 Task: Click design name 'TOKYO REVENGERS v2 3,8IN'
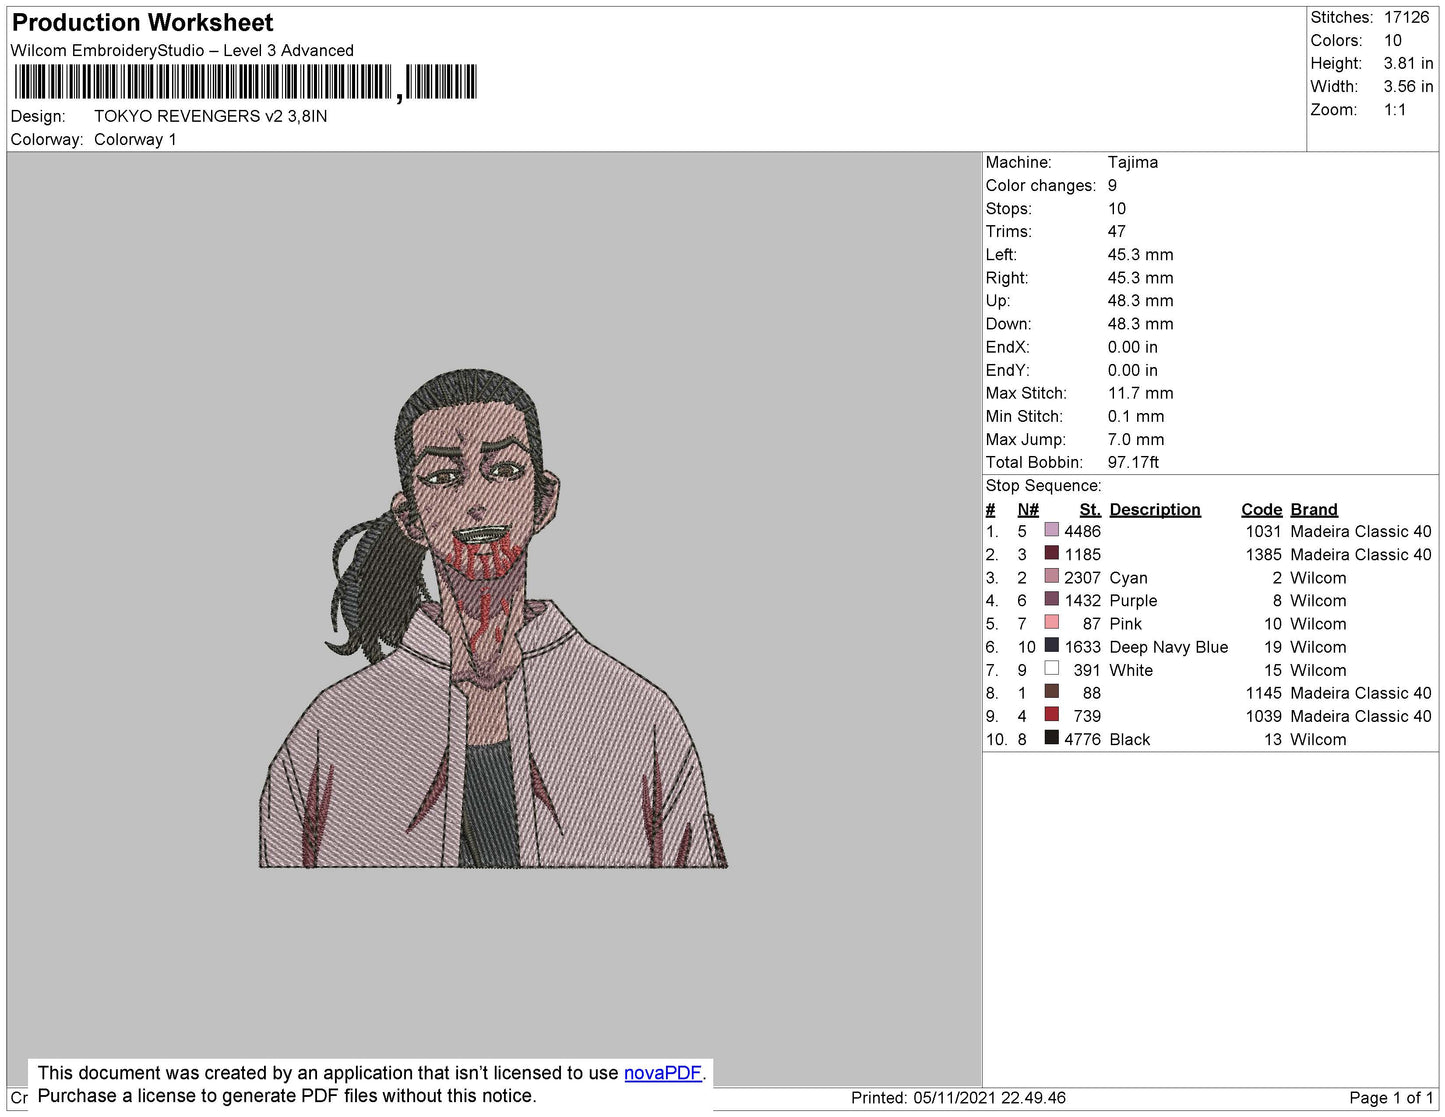211,116
